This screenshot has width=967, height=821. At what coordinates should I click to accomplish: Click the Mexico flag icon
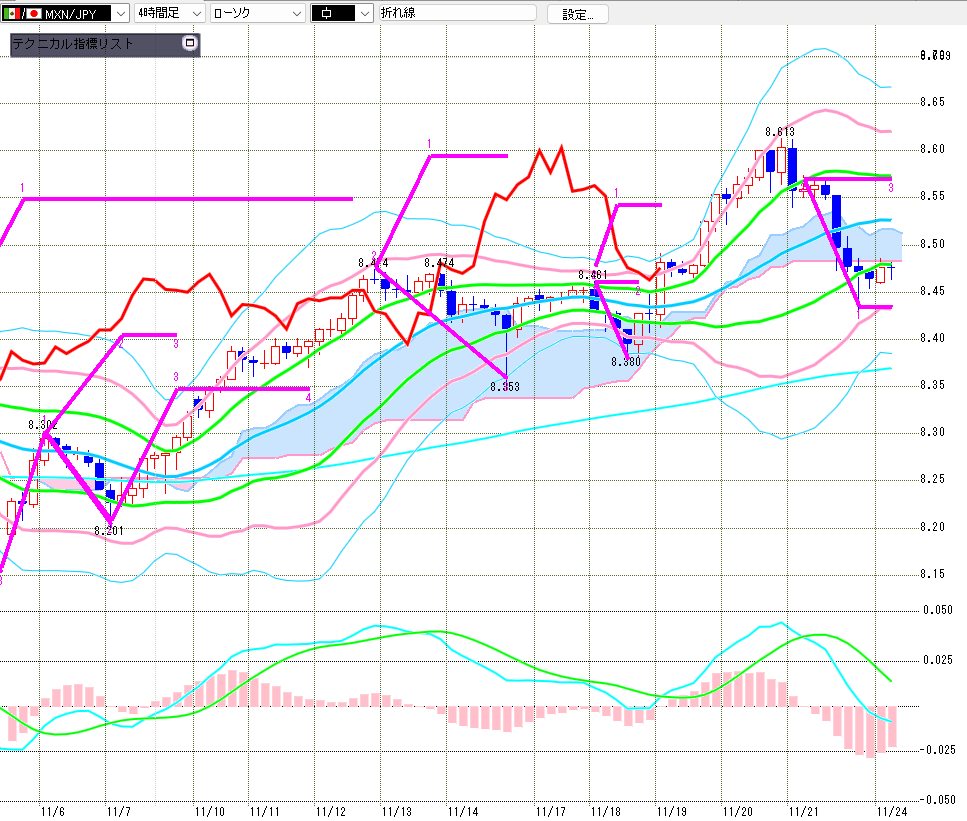pos(12,14)
